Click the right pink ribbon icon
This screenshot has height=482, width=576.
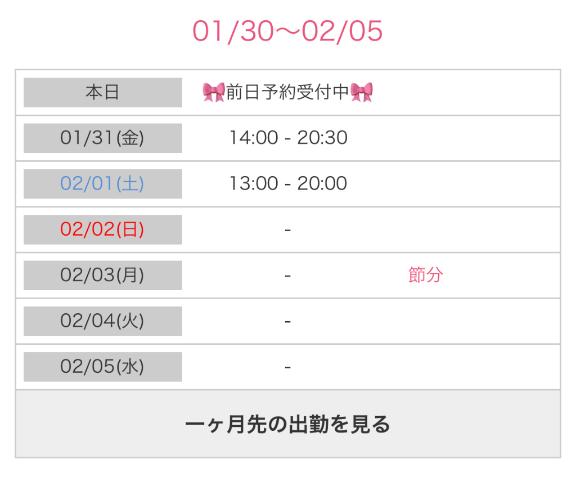(x=361, y=92)
